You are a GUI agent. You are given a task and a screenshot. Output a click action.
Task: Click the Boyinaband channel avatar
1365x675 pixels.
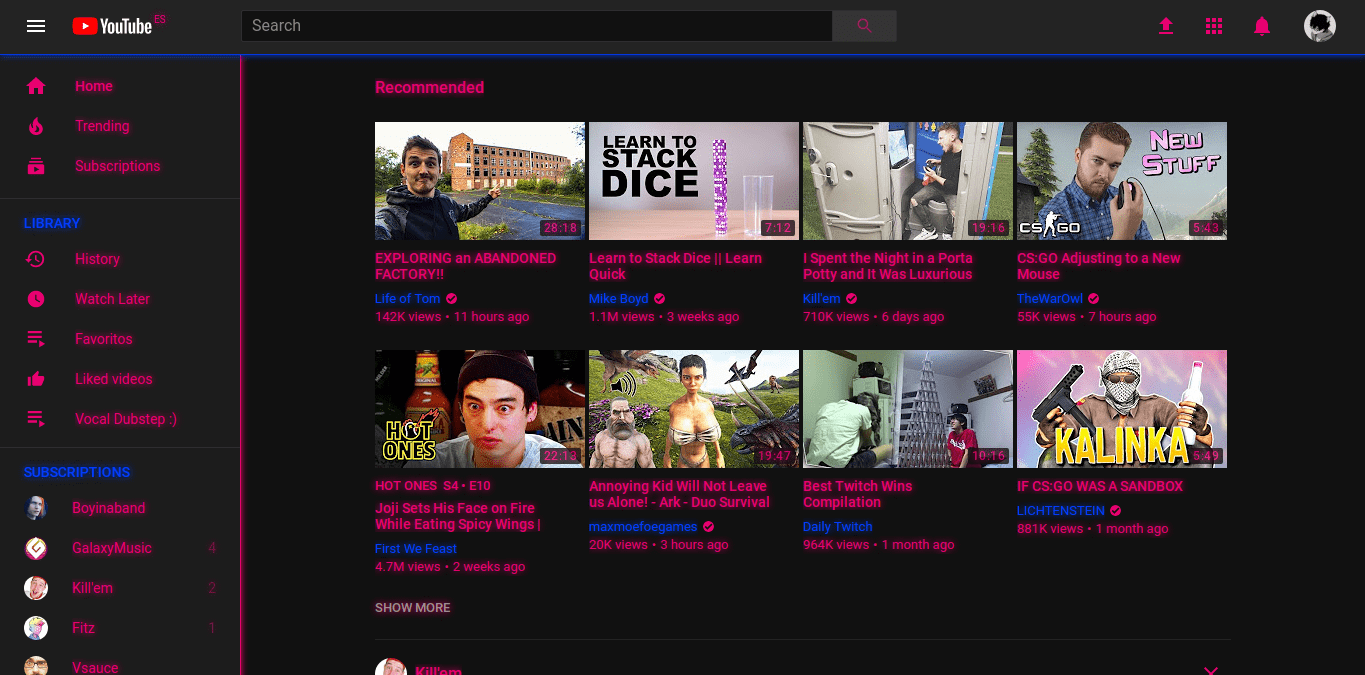tap(36, 508)
